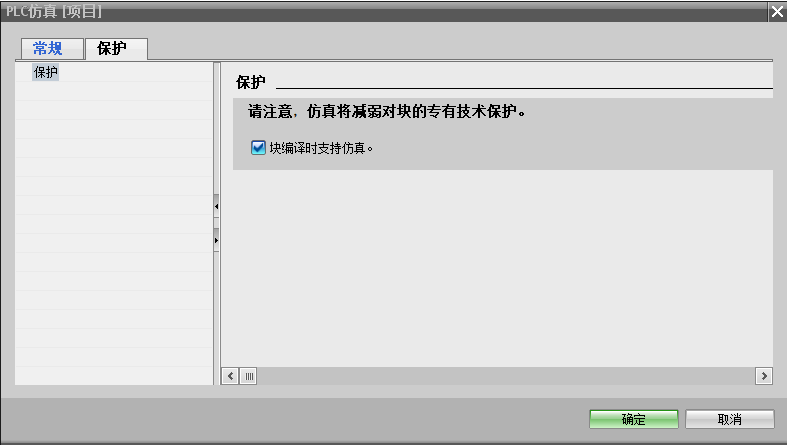Click the splitter's right-pointing arrow
Viewport: 787px width, 445px height.
tap(216, 240)
